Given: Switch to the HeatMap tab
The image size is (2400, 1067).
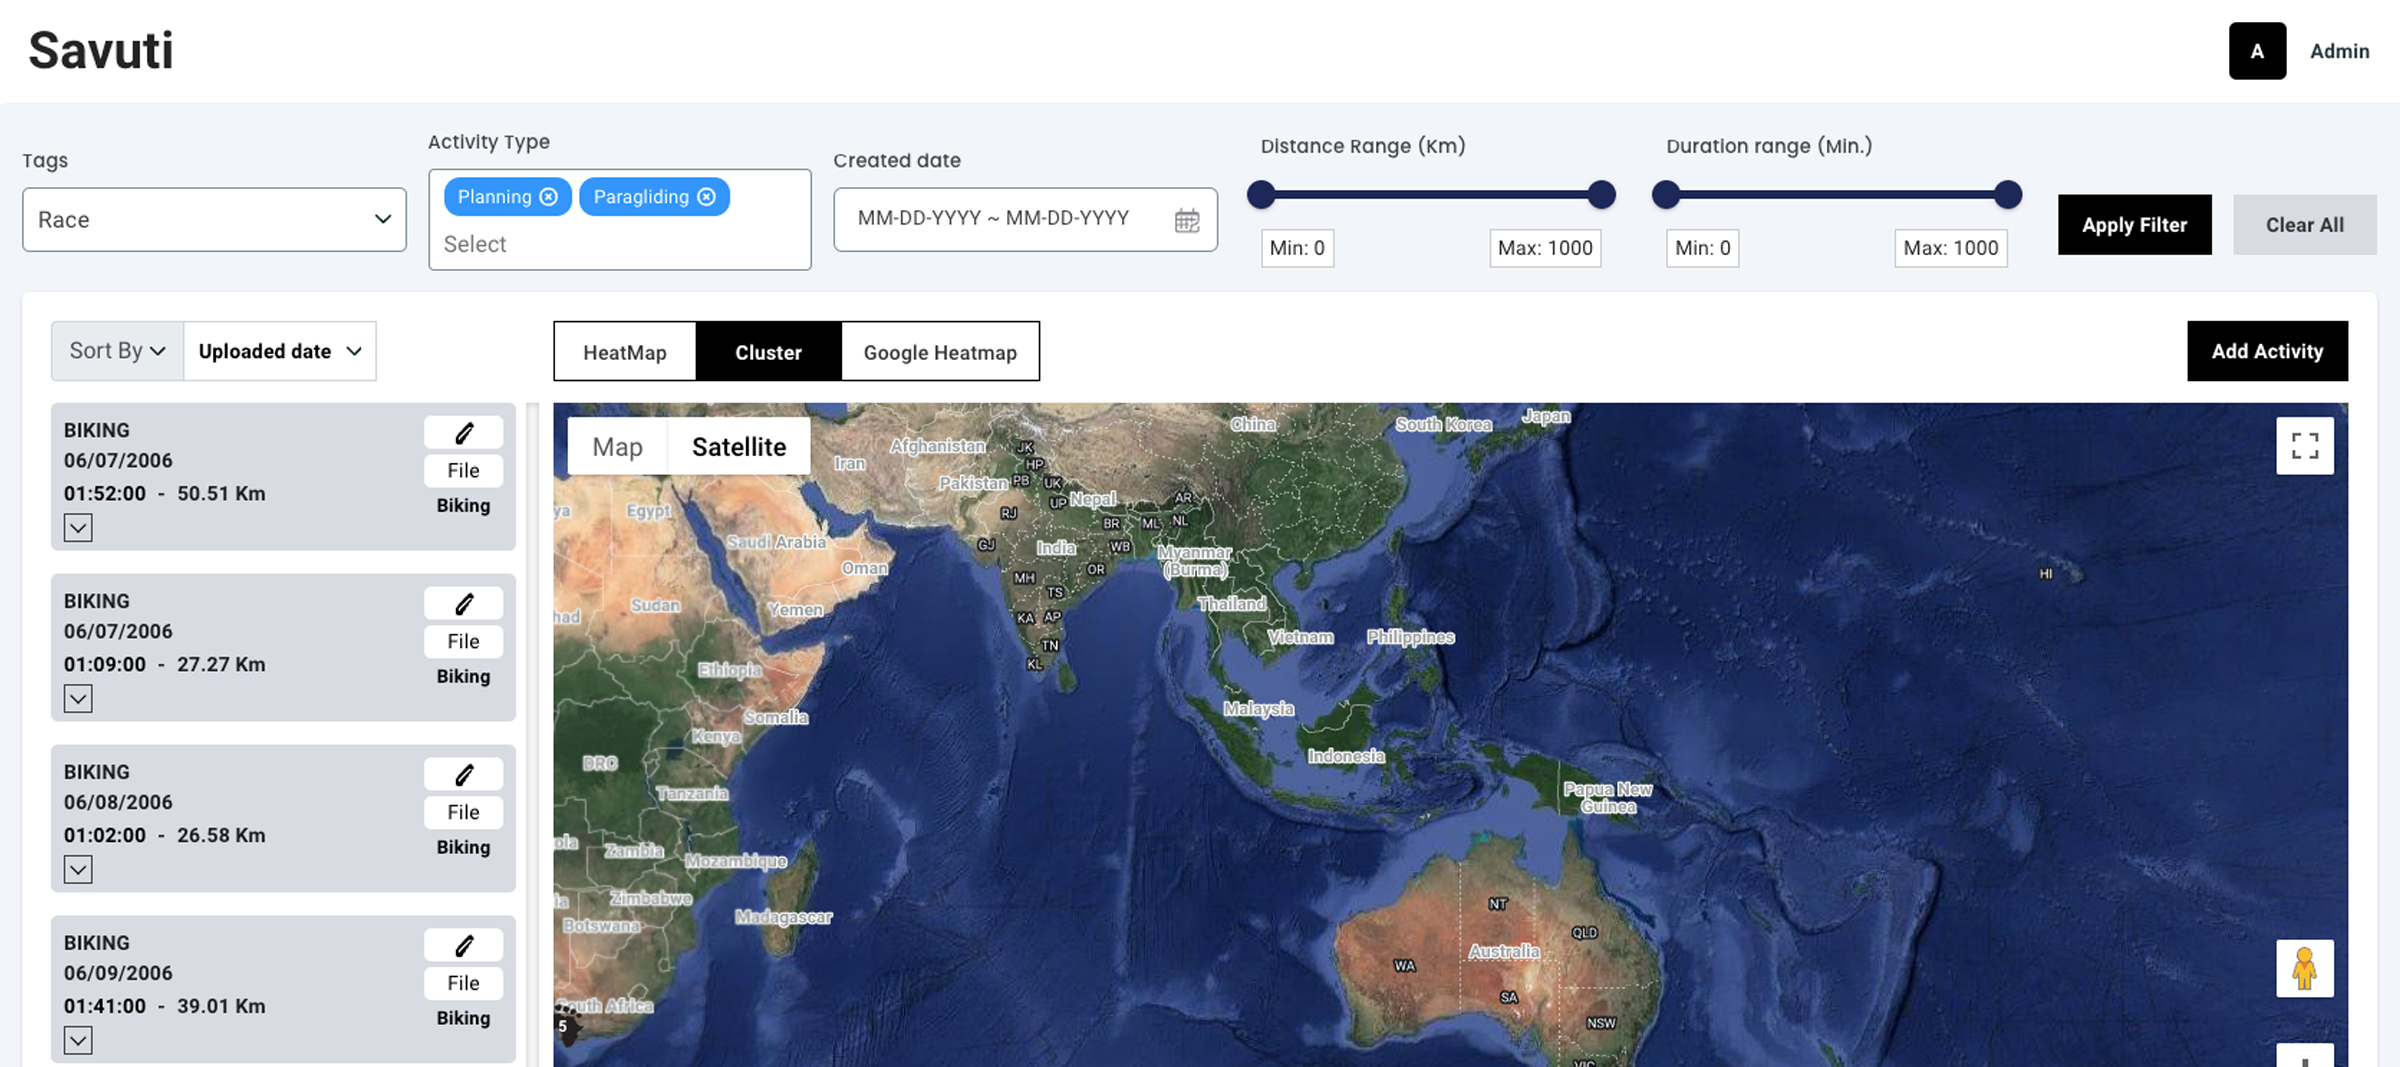Looking at the screenshot, I should tap(625, 352).
